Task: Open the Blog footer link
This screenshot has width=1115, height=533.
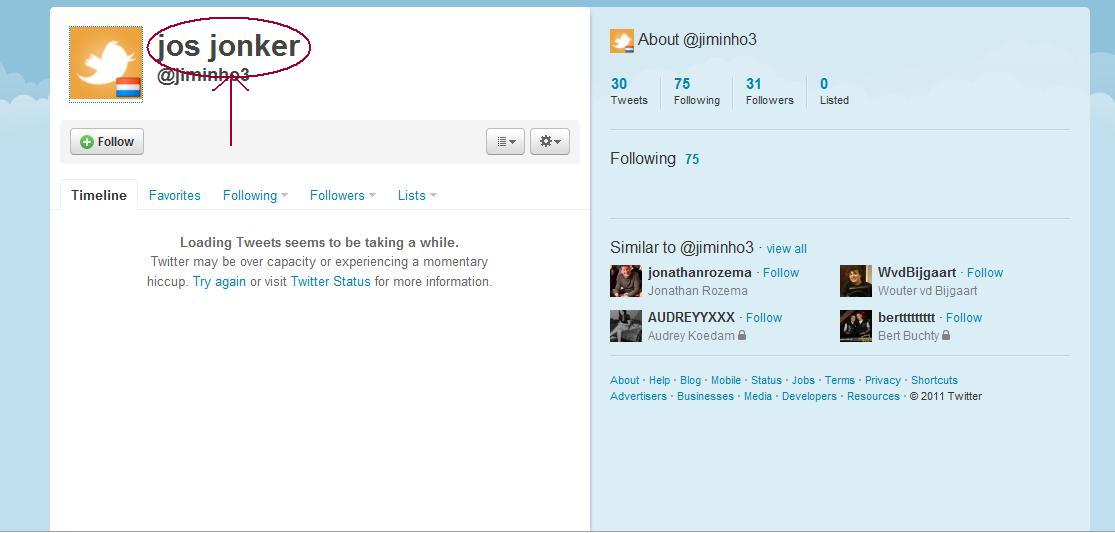Action: point(690,380)
